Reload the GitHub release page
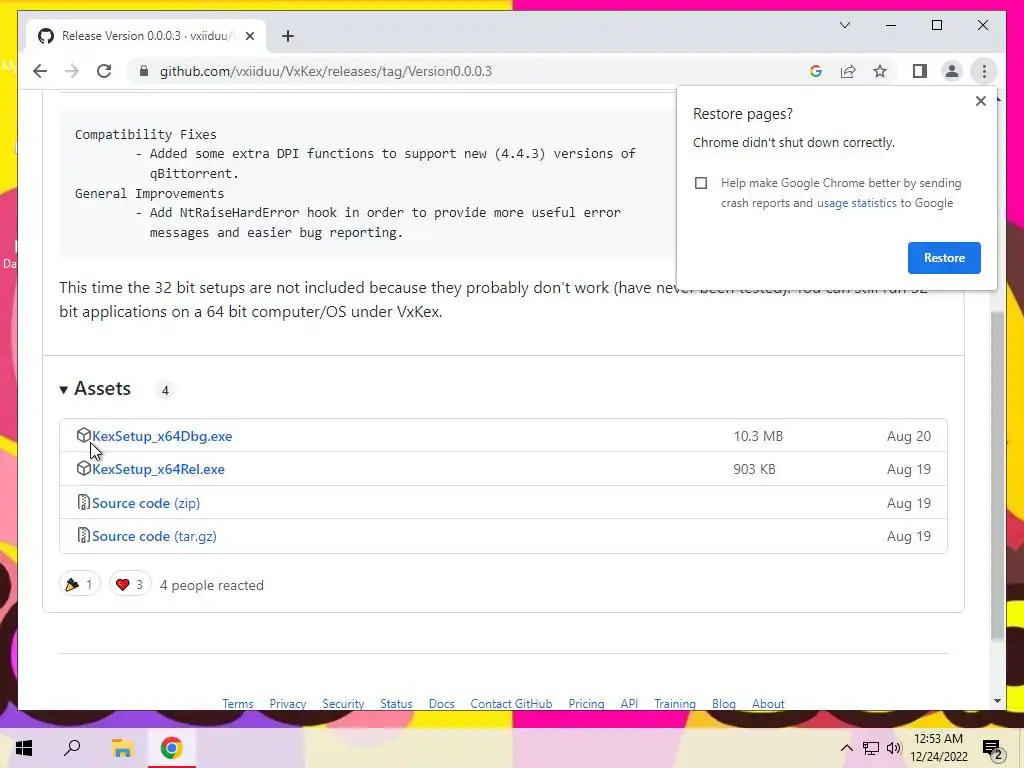The height and width of the screenshot is (768, 1024). point(104,71)
